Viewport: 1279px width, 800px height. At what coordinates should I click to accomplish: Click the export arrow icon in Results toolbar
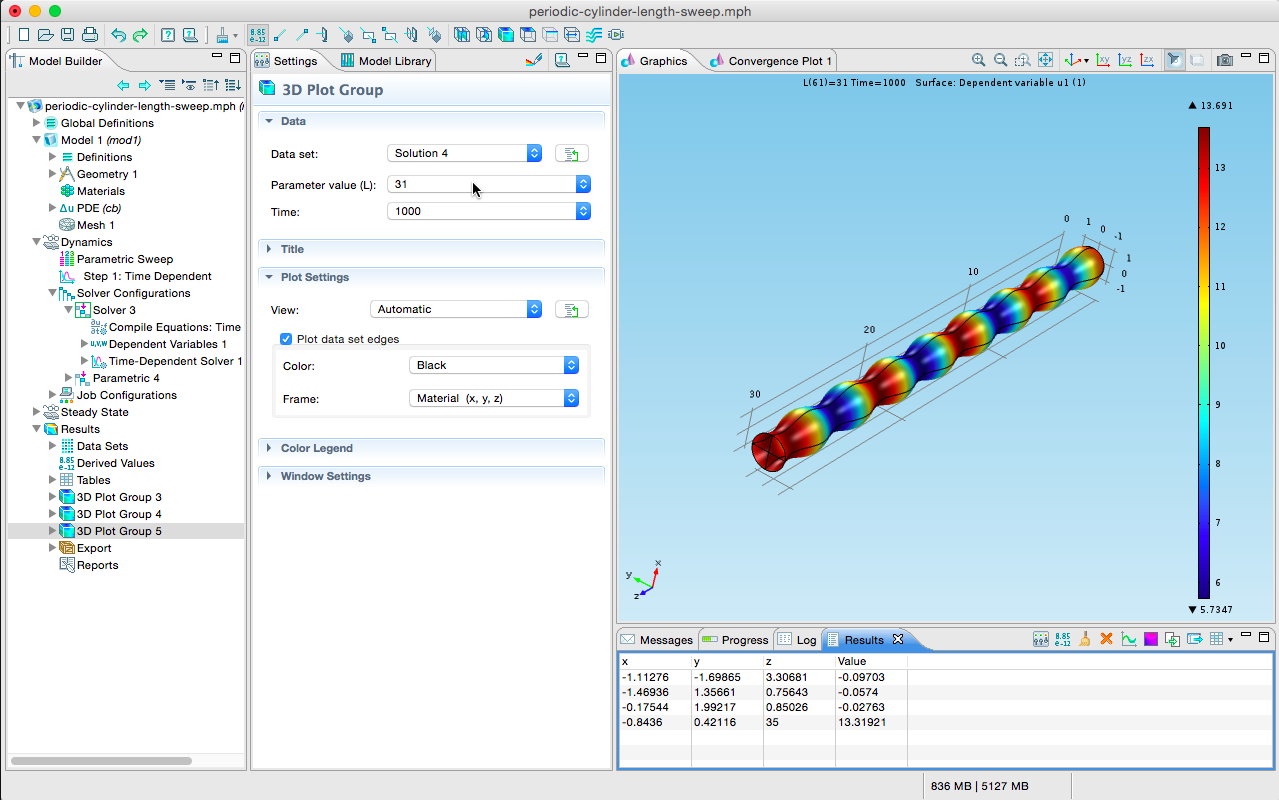click(1194, 639)
